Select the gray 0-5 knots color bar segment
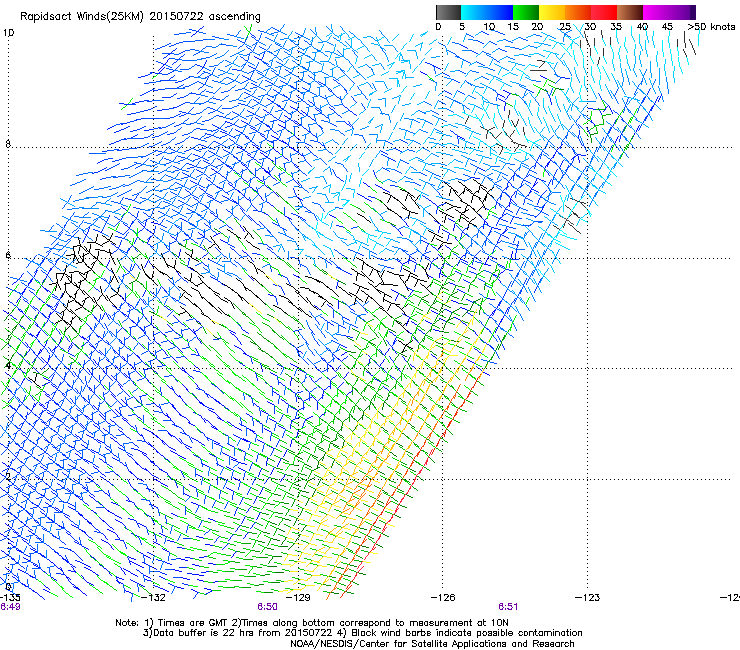This screenshot has width=740, height=650. 448,13
